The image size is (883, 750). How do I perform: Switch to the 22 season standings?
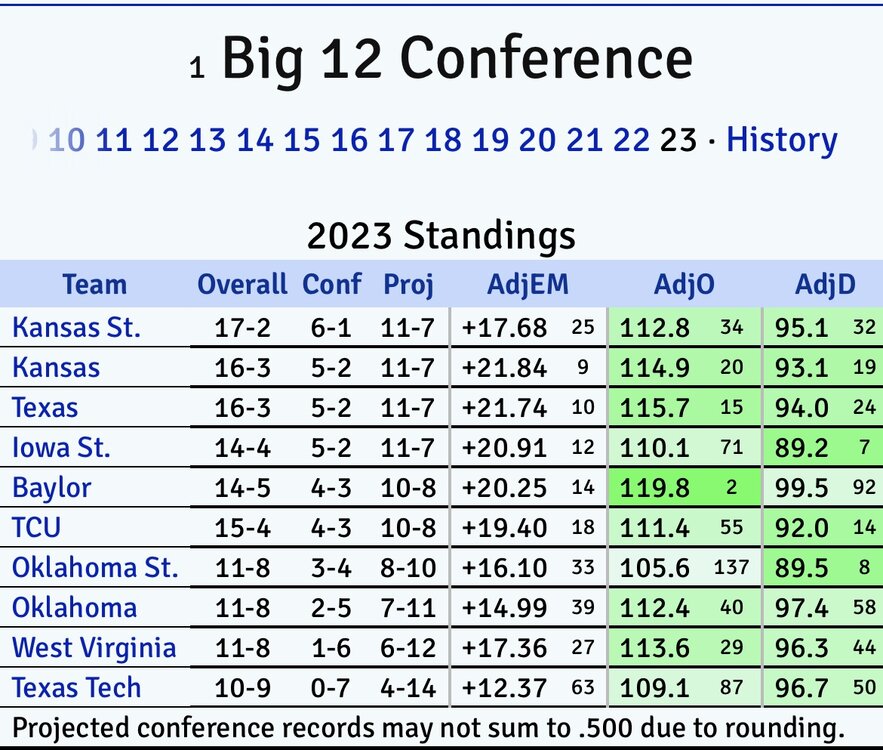coord(631,140)
